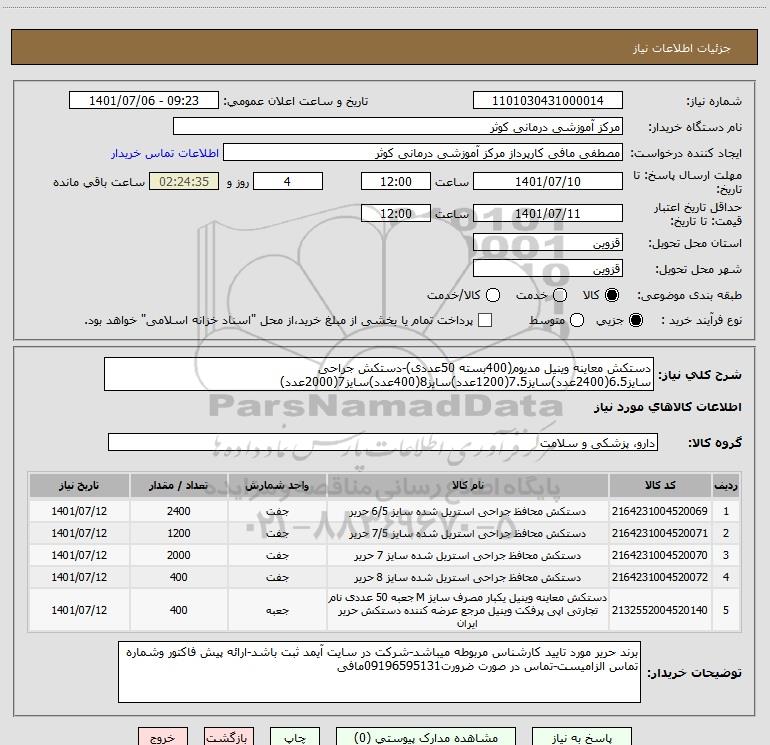Click the استان محل تحویل field قزوین
This screenshot has width=770, height=745.
pos(548,243)
